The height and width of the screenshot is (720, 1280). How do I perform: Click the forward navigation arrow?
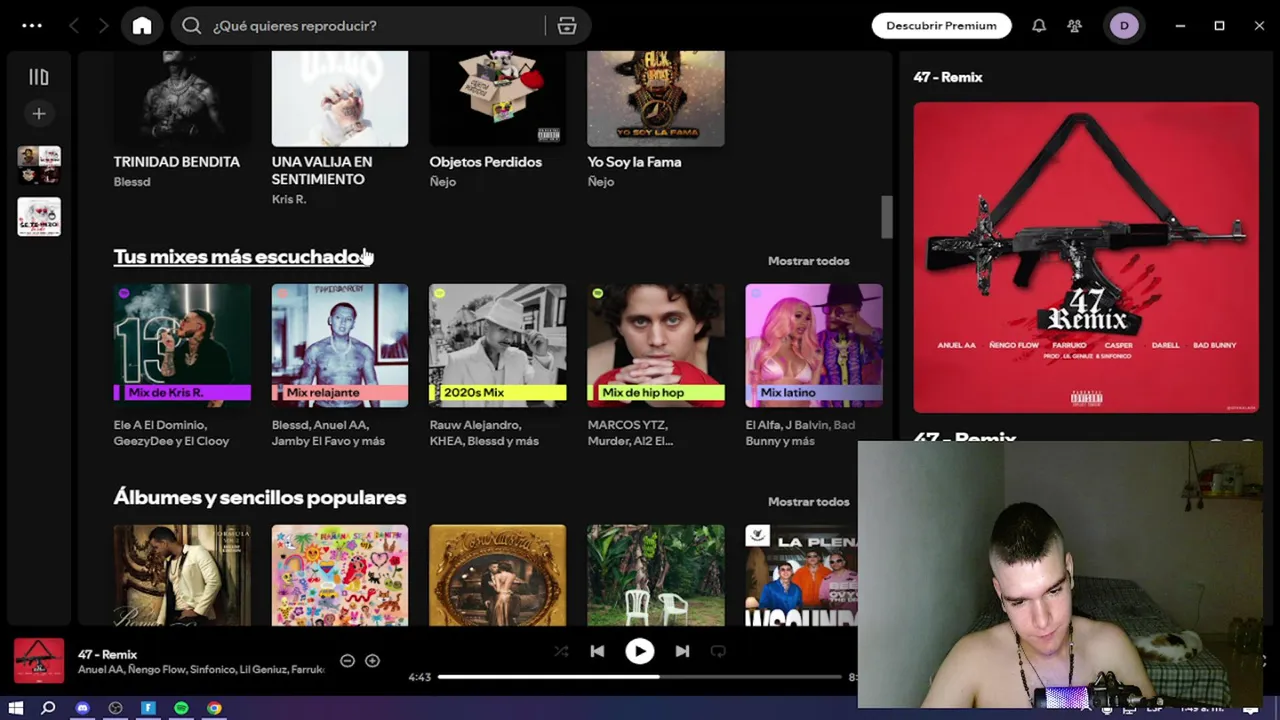click(x=103, y=26)
